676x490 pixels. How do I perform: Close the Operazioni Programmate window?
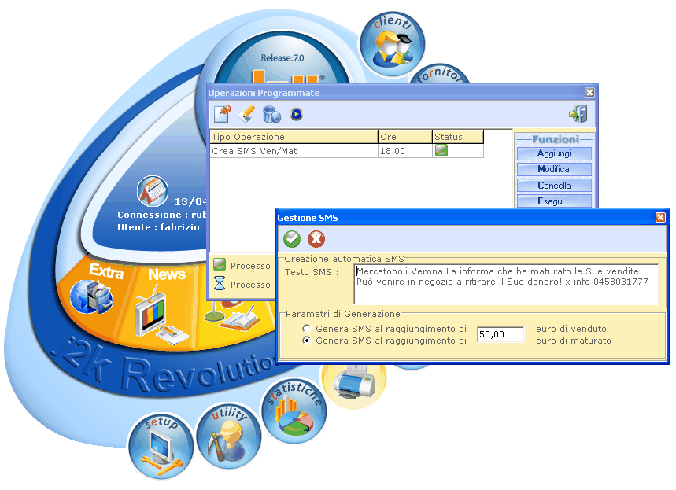589,92
